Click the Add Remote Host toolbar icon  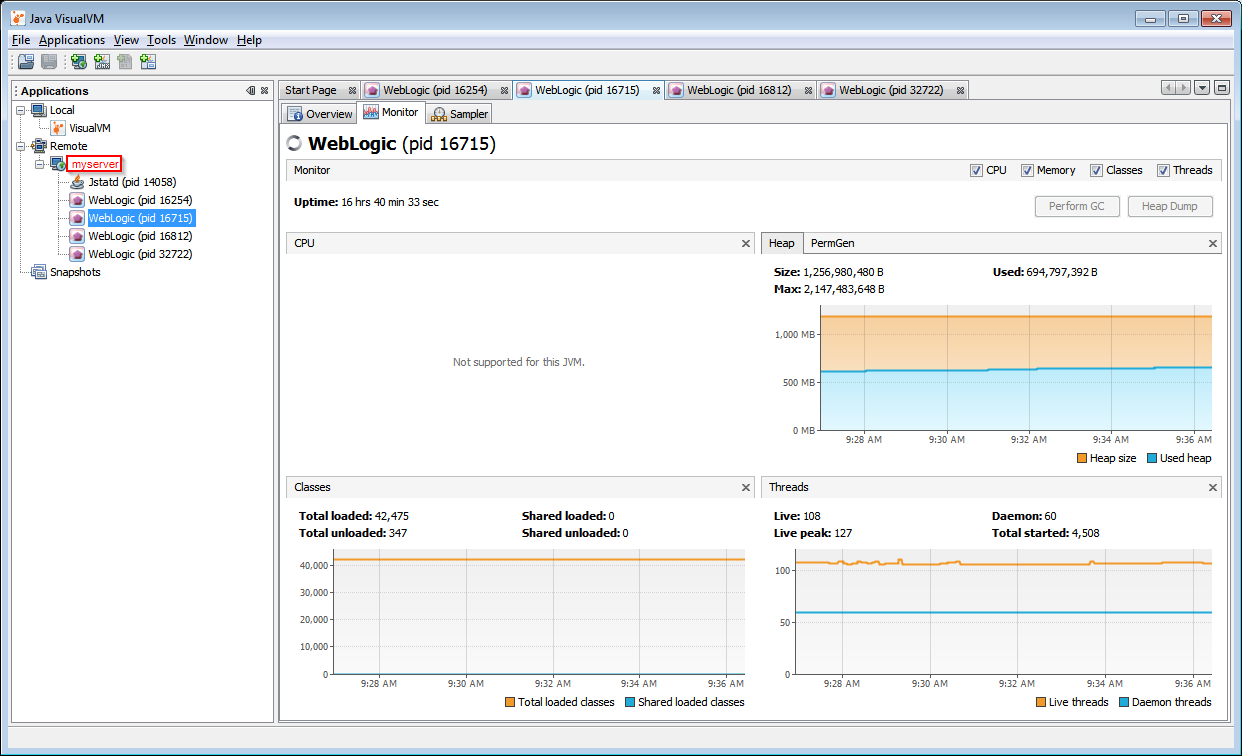point(78,62)
